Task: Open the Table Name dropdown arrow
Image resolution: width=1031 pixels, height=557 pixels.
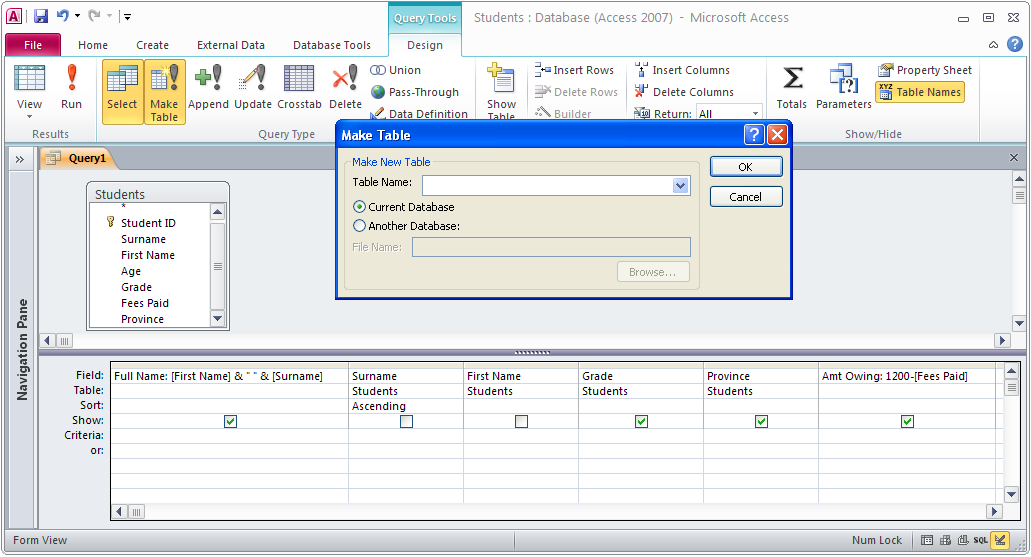Action: (681, 186)
